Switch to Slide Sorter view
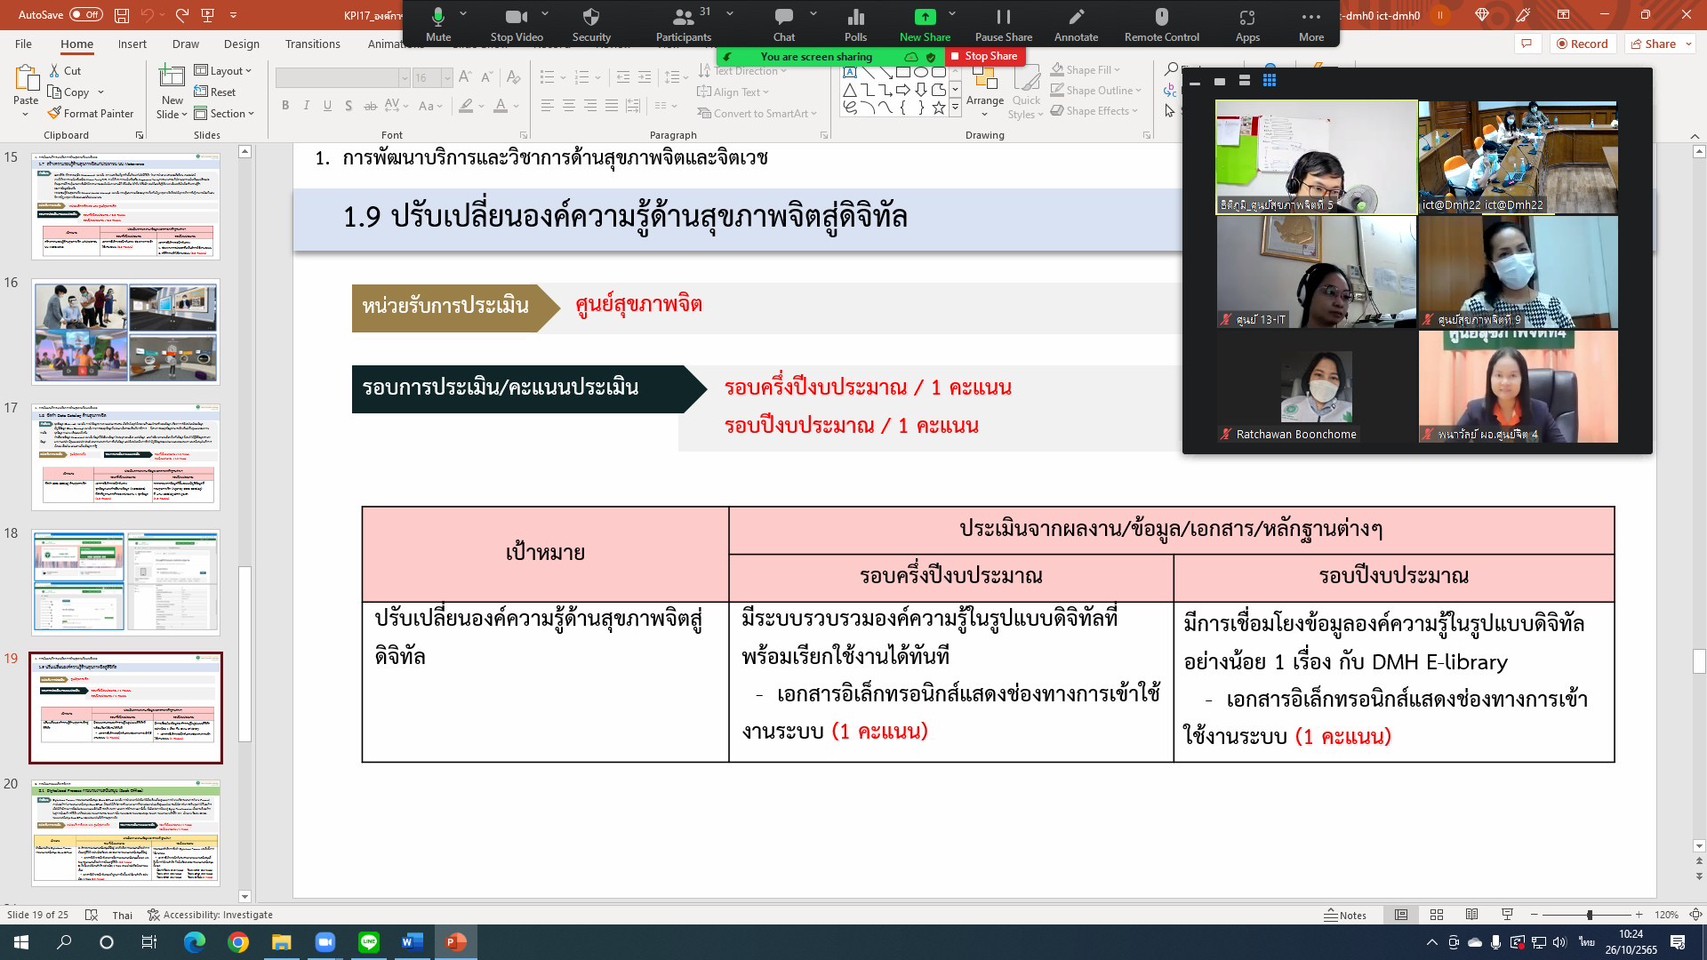Image resolution: width=1707 pixels, height=960 pixels. coord(1436,915)
